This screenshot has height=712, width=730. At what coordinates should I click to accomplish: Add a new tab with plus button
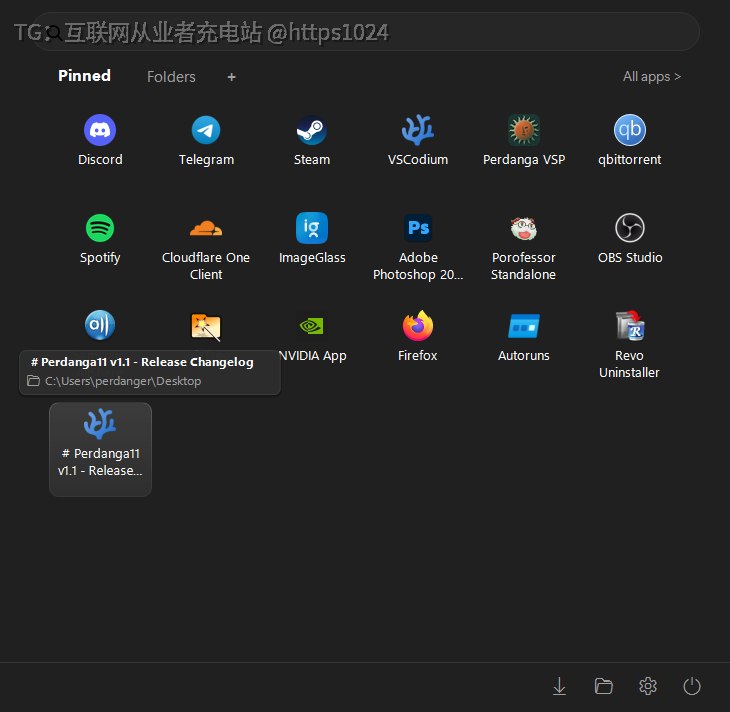point(231,77)
